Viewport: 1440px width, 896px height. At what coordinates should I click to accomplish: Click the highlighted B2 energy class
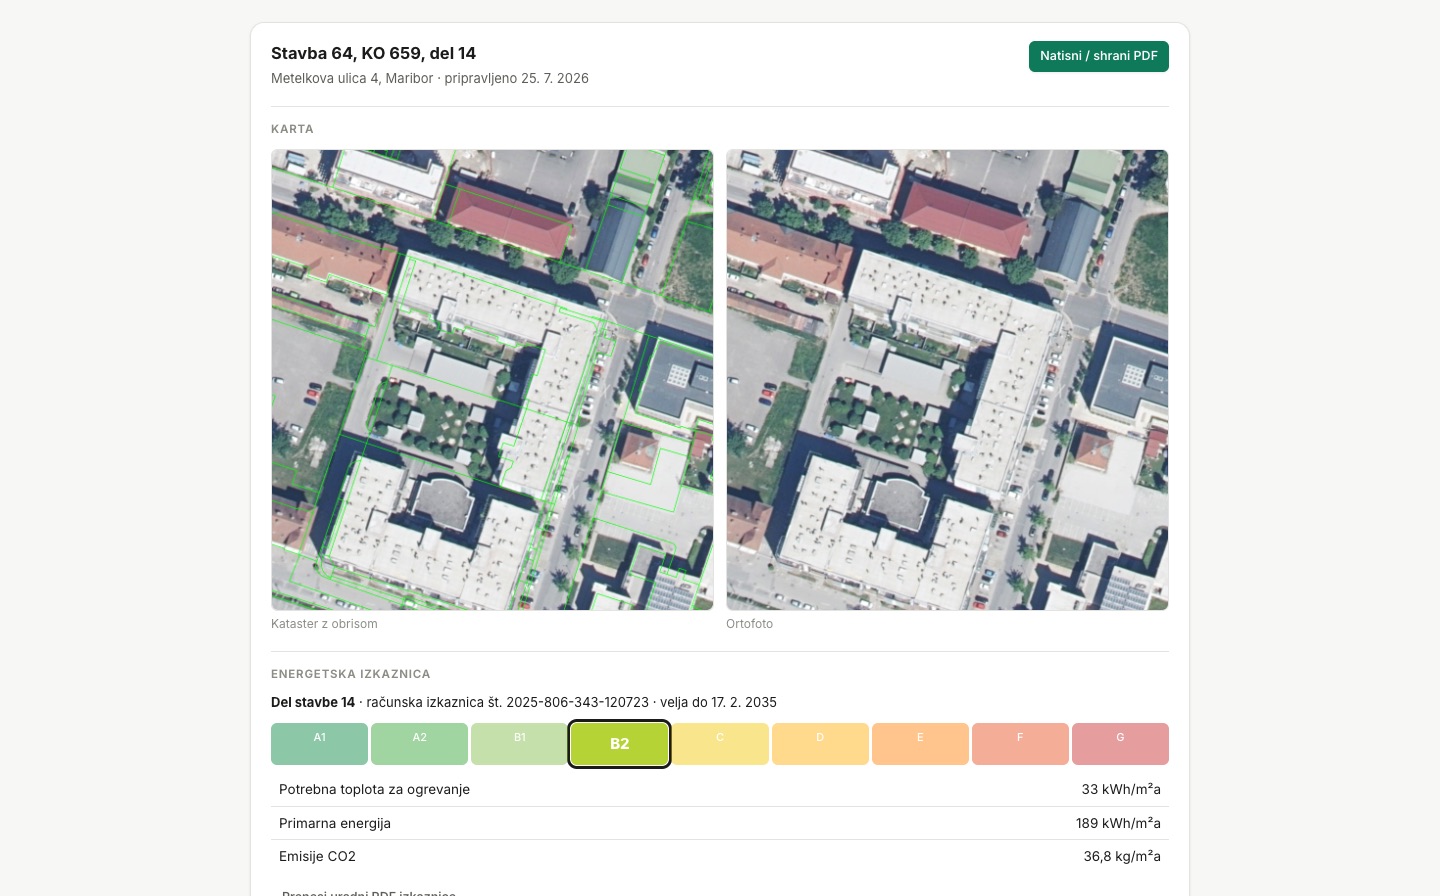pos(619,744)
